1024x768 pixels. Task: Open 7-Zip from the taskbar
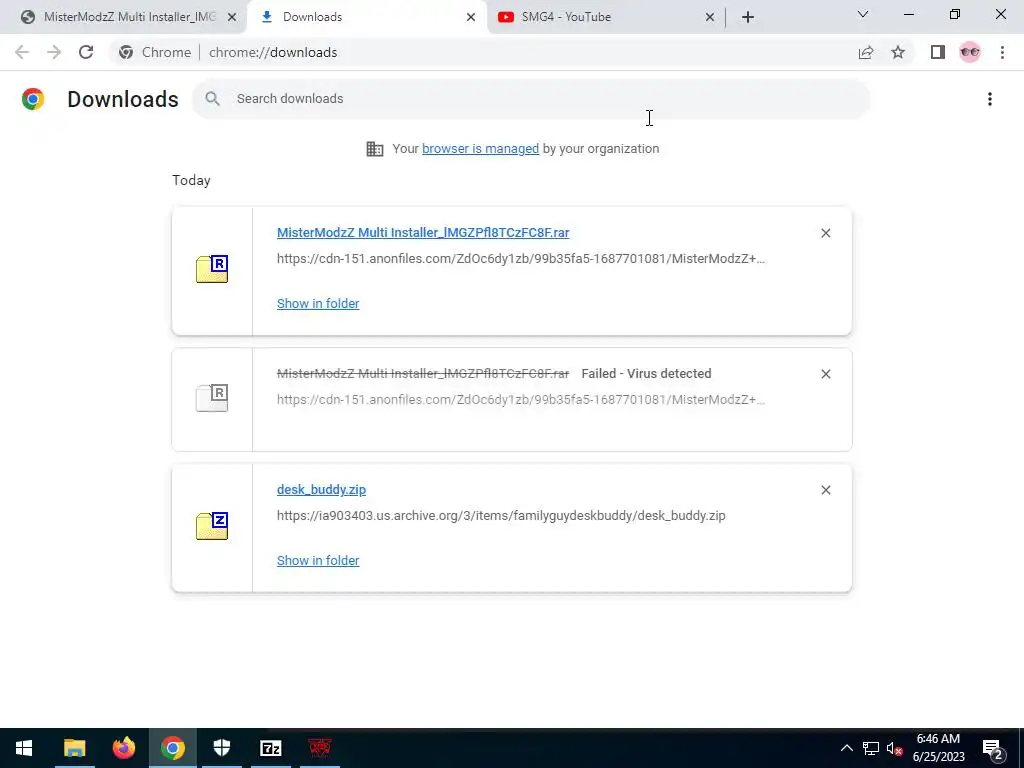[x=271, y=748]
